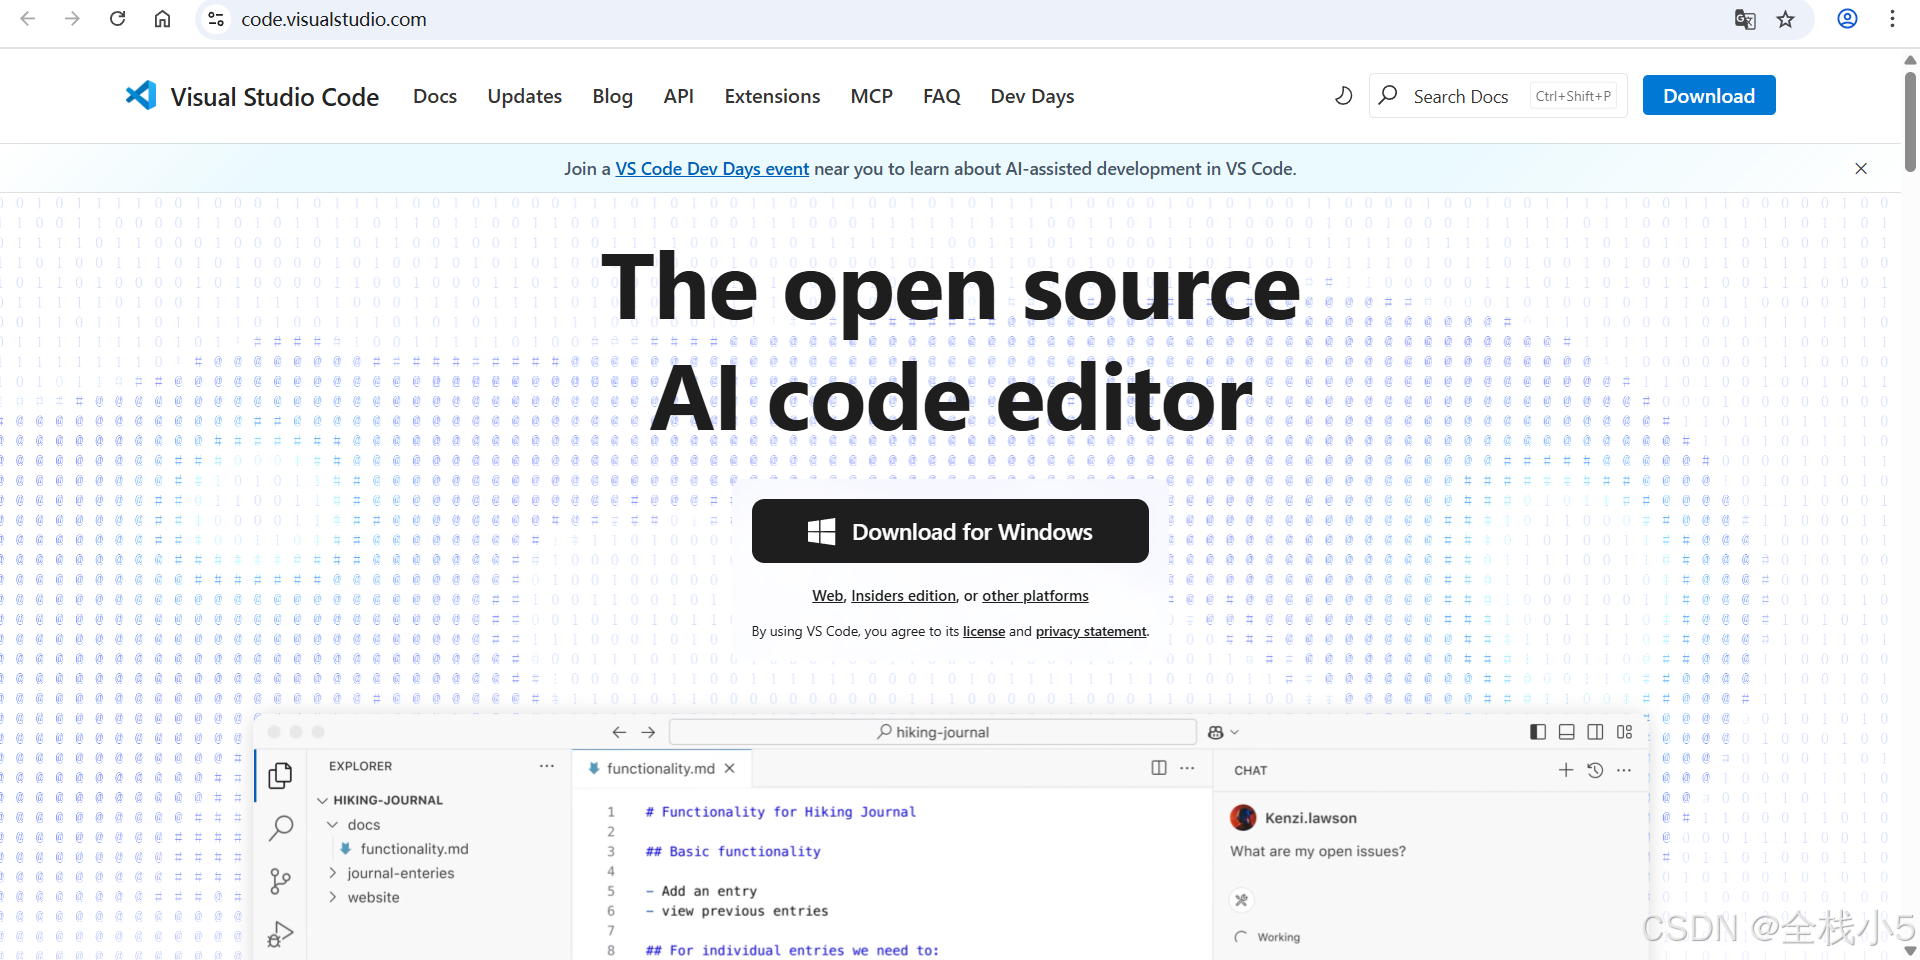The image size is (1920, 960).
Task: Click Download for Windows button
Action: point(950,531)
